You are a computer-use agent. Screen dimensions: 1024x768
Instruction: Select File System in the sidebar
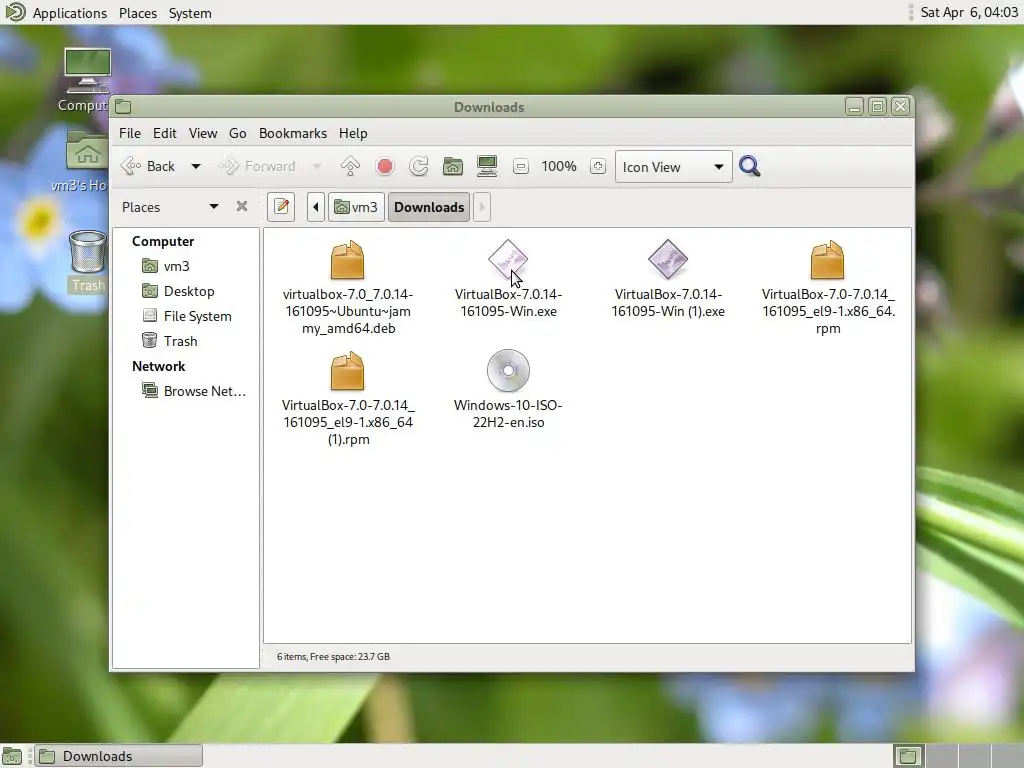click(x=197, y=316)
